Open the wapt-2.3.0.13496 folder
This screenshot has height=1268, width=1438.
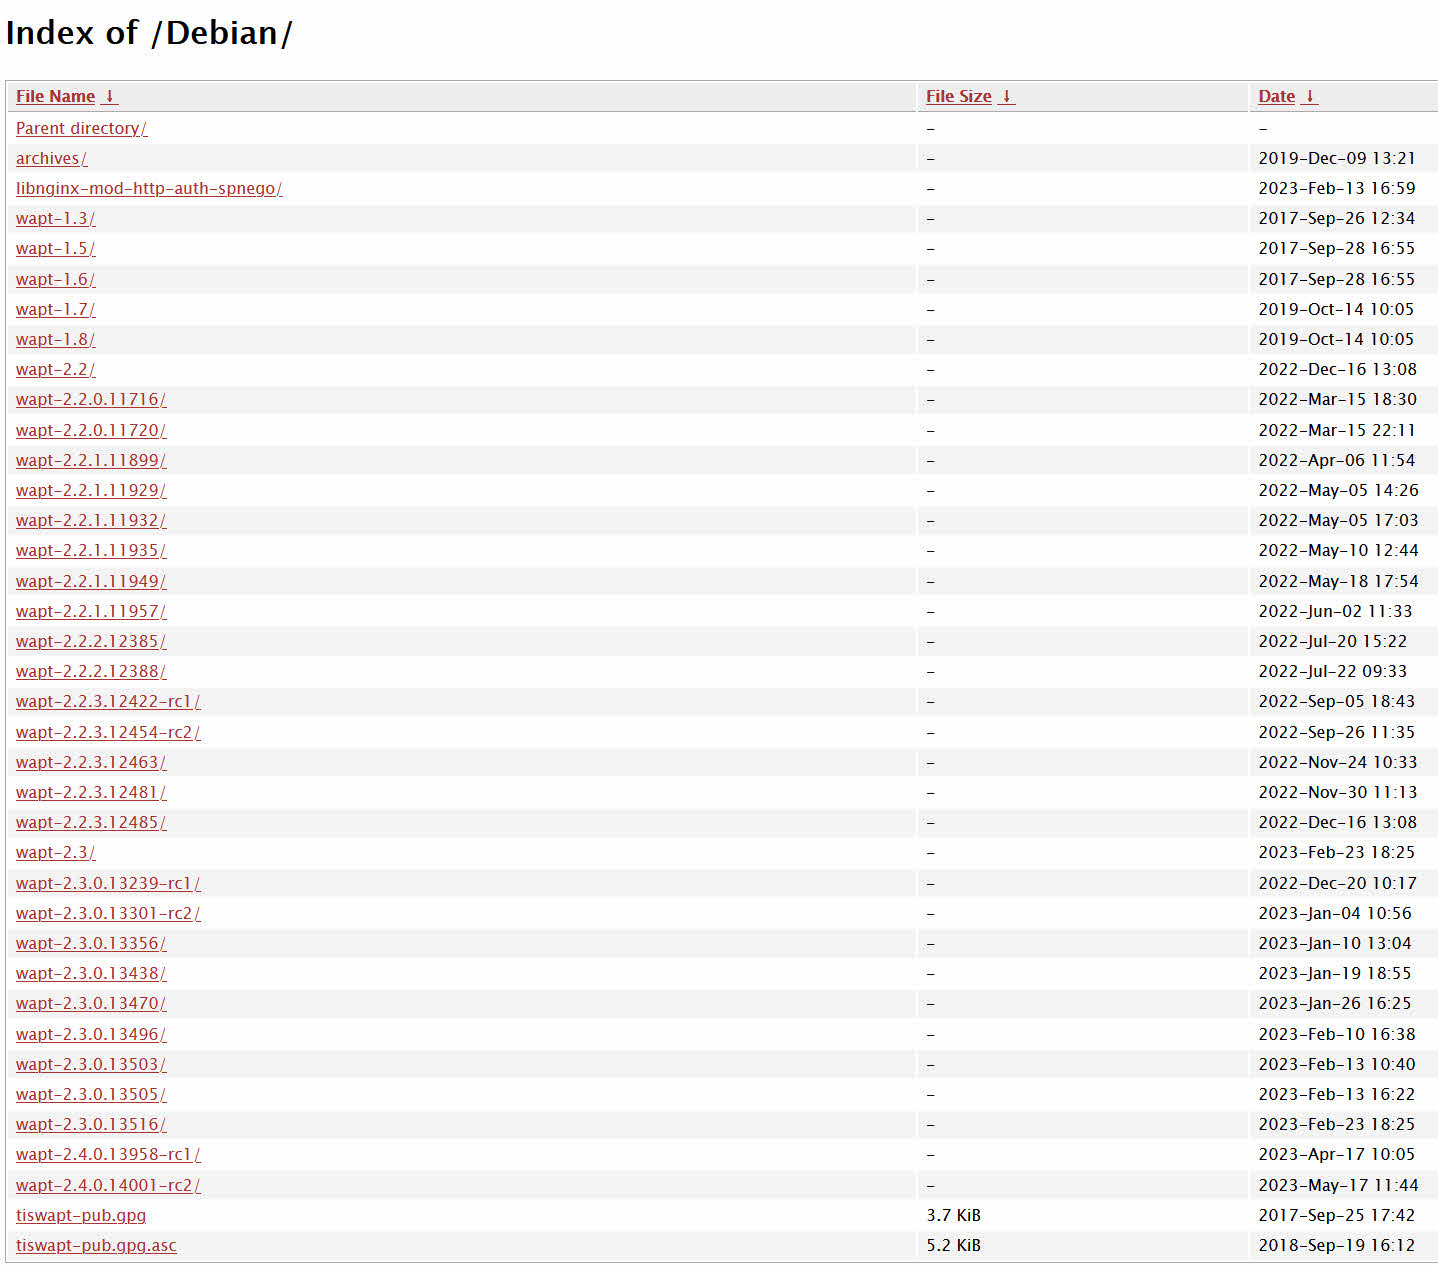(x=91, y=1034)
